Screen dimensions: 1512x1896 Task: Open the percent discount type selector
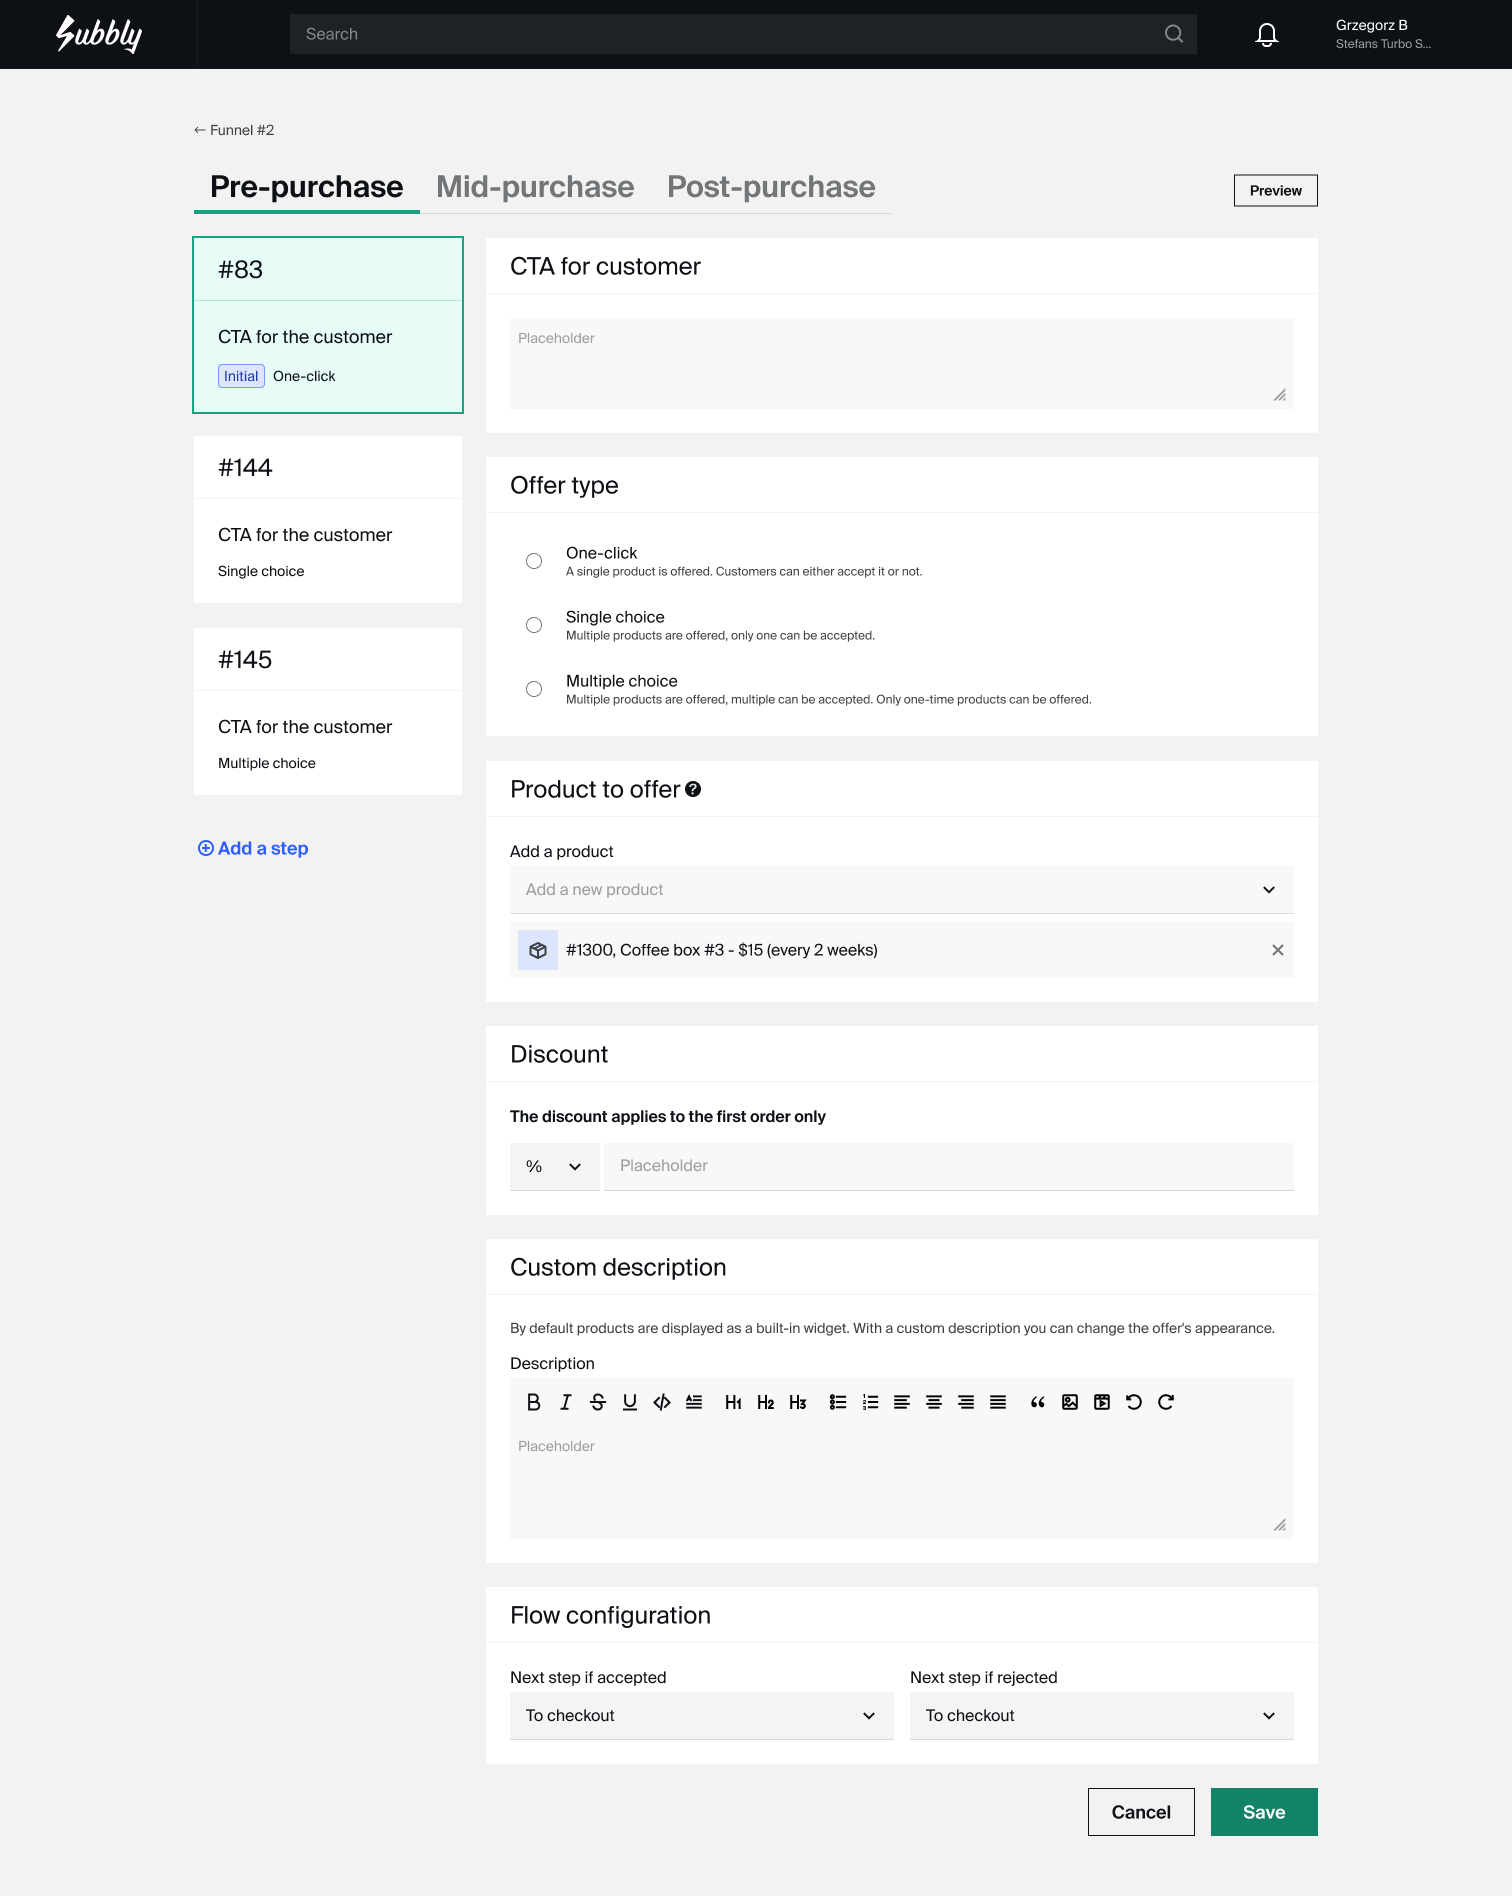[554, 1167]
